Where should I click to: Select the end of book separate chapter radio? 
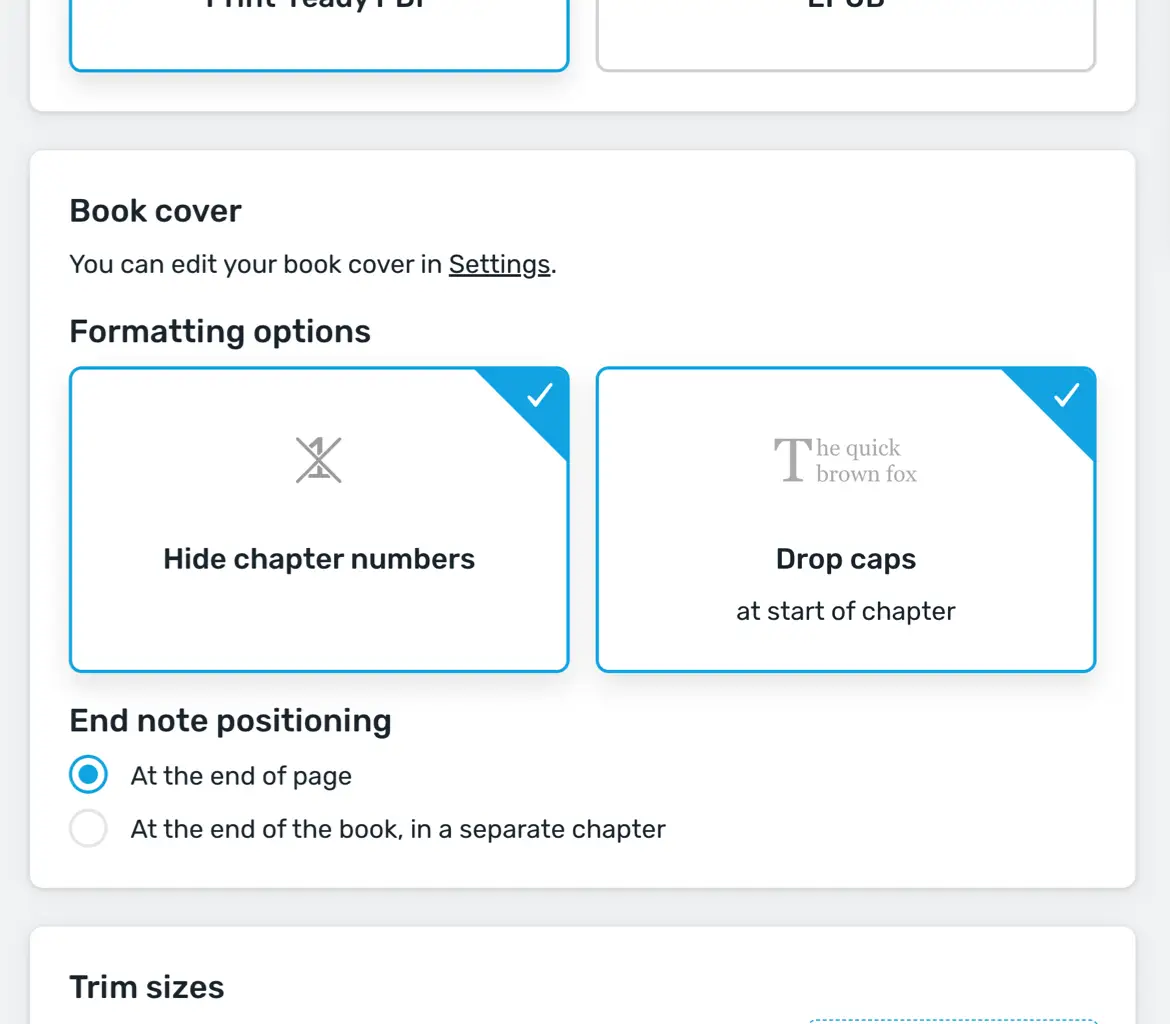[88, 829]
